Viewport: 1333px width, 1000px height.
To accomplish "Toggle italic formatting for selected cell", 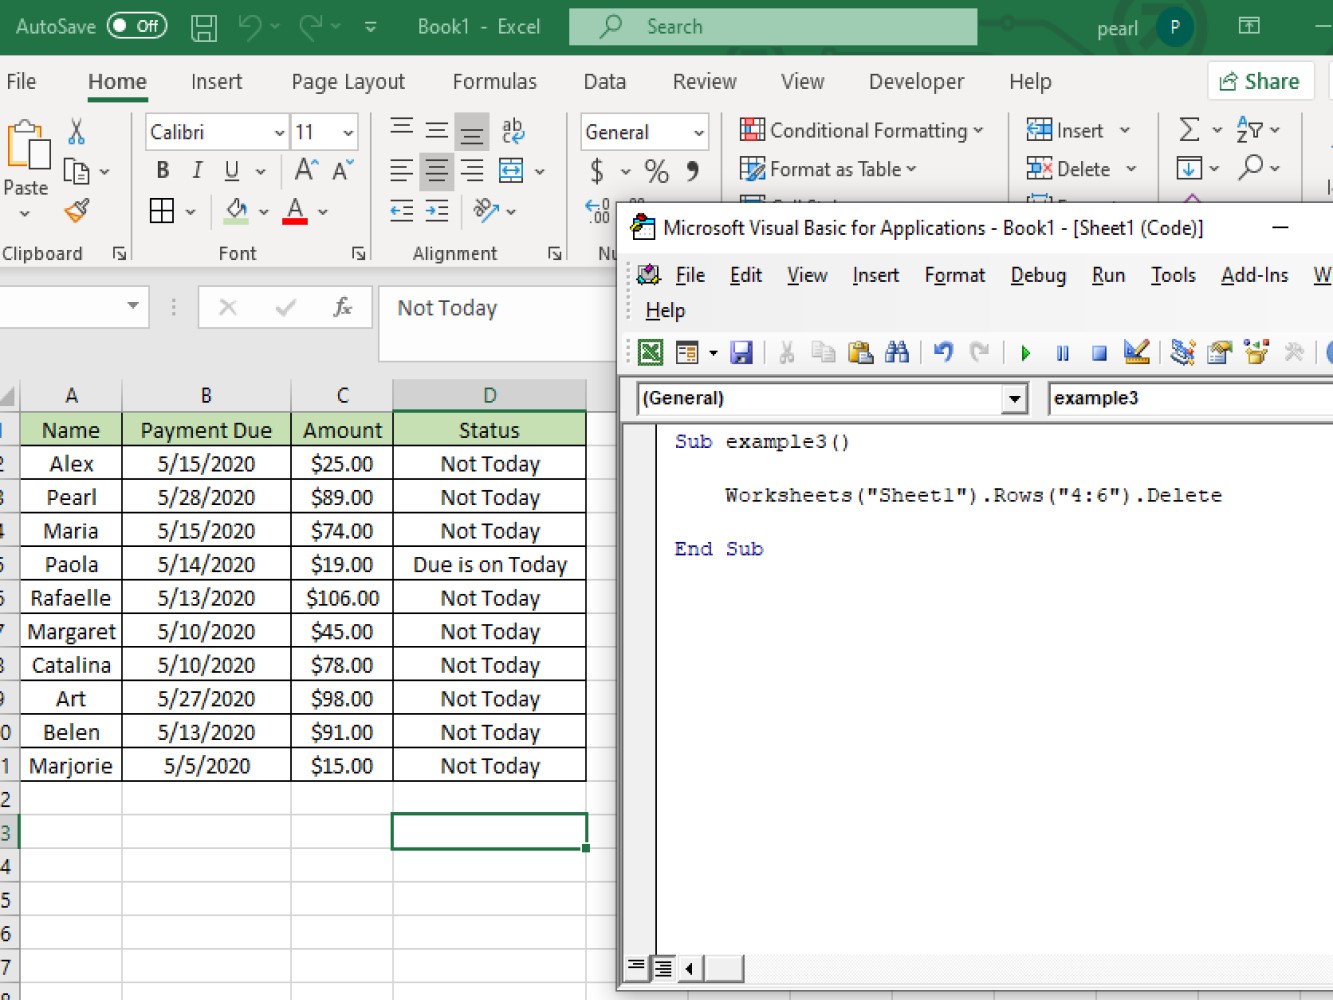I will point(197,170).
